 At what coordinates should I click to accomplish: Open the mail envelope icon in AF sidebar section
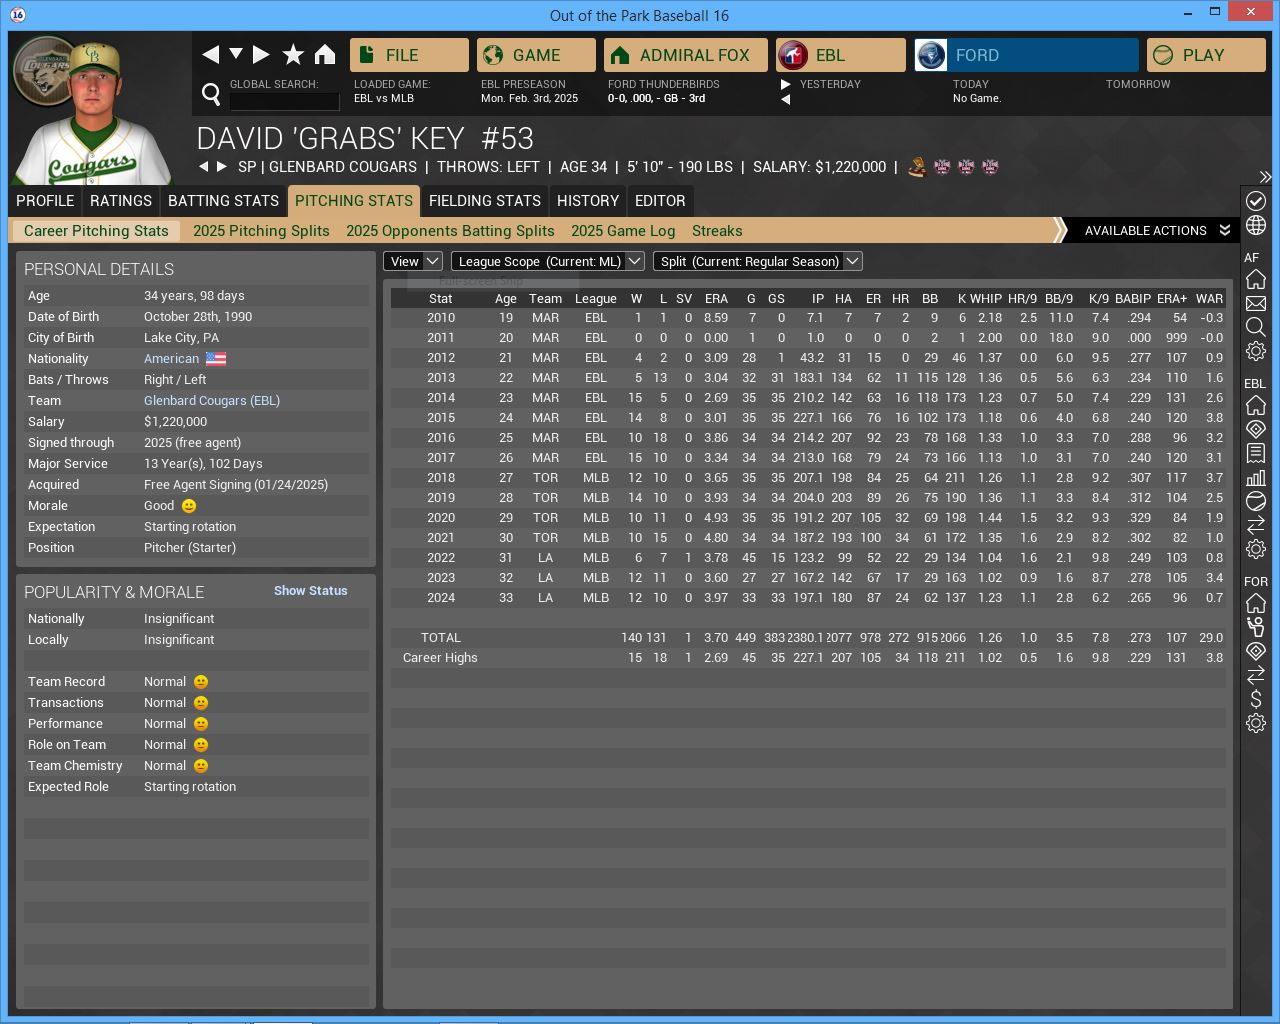click(x=1256, y=303)
